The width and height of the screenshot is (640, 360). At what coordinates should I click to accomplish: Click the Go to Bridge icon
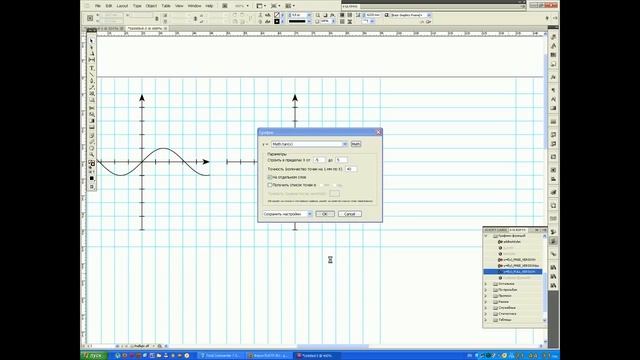224,6
